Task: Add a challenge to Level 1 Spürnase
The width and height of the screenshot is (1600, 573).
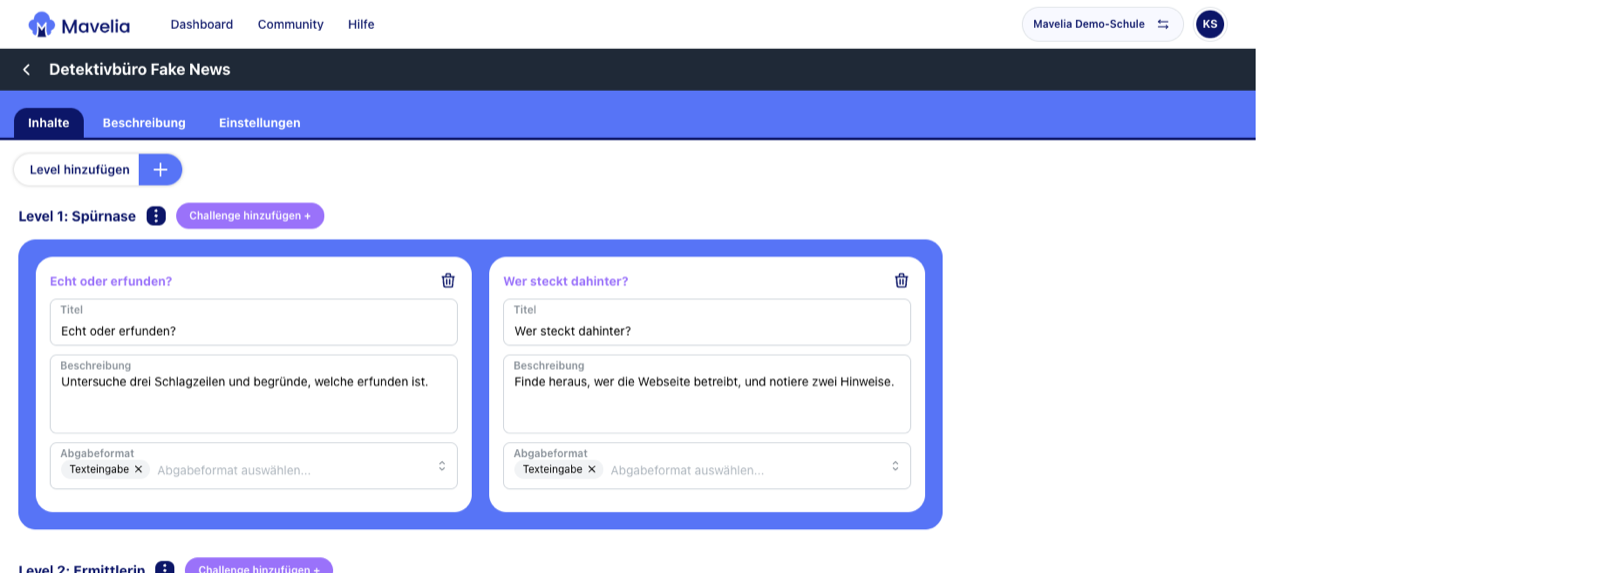Action: [x=250, y=216]
